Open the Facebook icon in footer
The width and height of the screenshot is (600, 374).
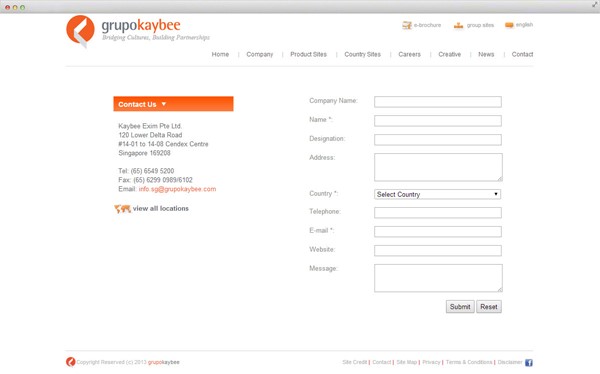click(x=528, y=362)
